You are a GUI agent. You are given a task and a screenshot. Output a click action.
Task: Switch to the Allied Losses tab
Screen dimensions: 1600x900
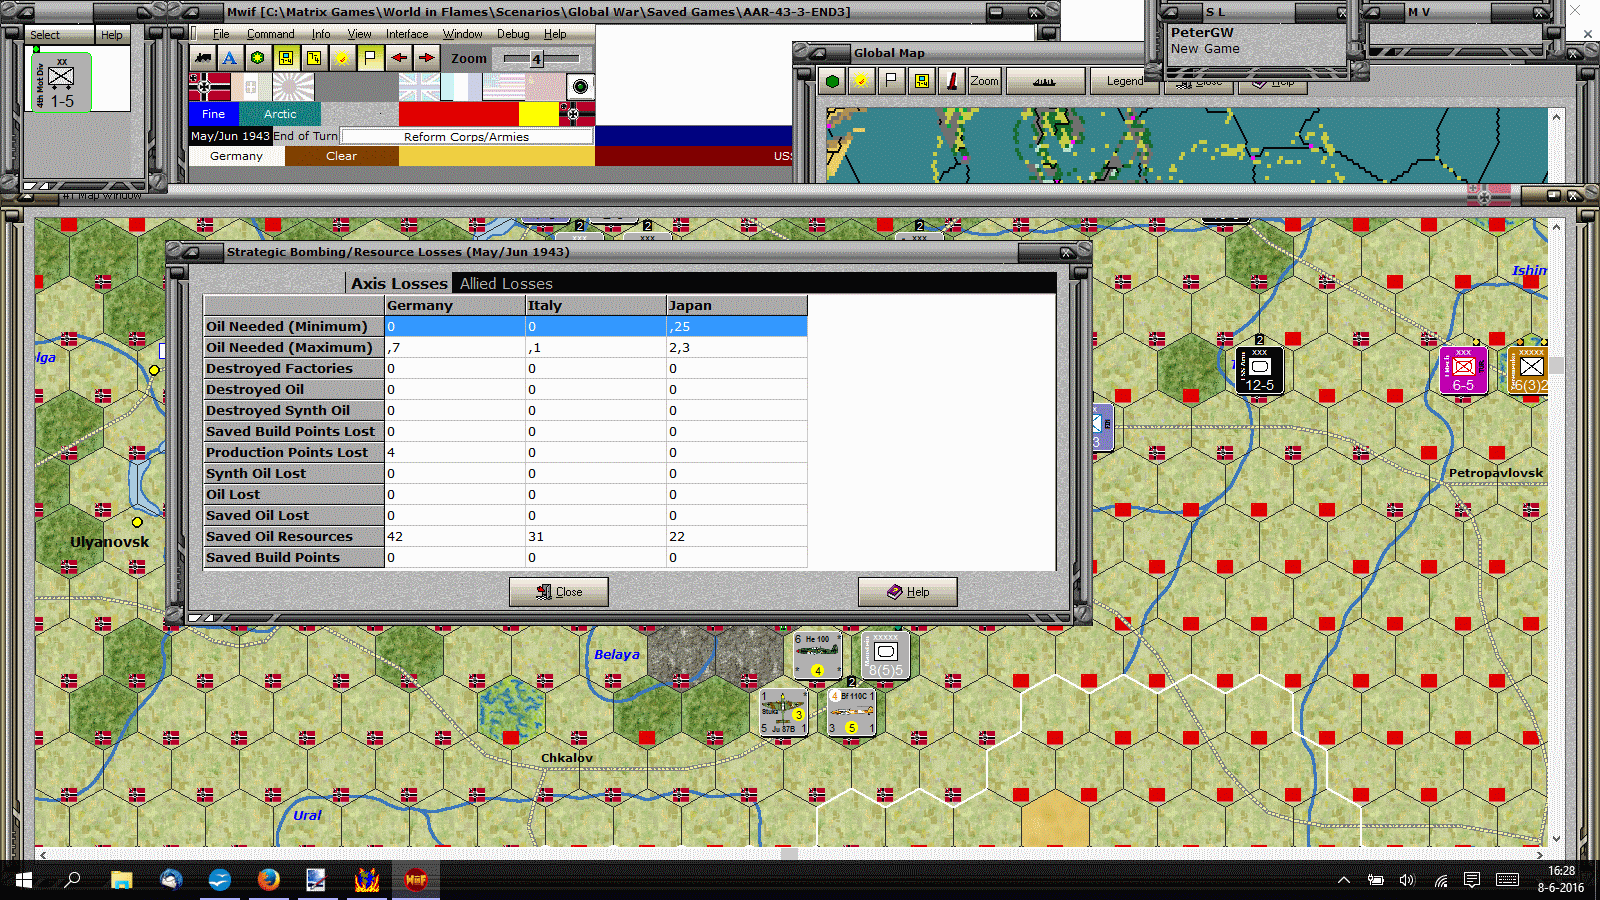506,284
